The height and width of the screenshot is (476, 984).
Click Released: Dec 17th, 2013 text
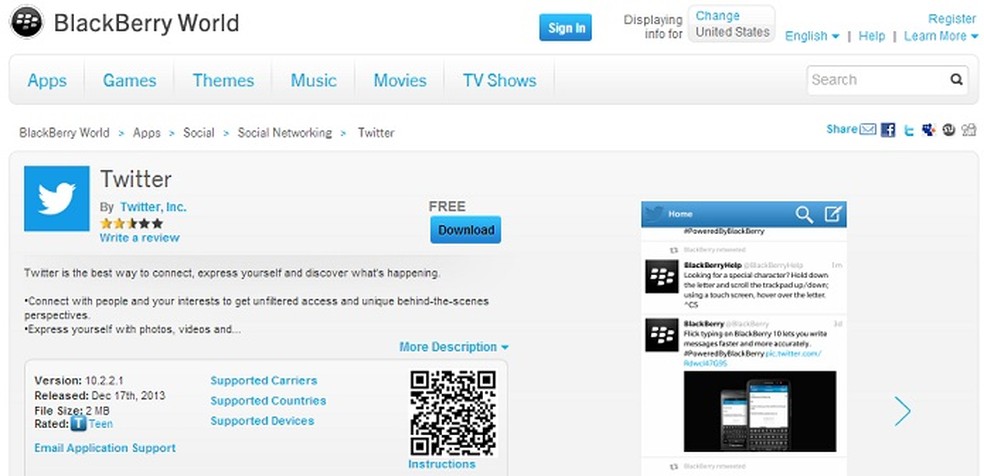[x=100, y=396]
